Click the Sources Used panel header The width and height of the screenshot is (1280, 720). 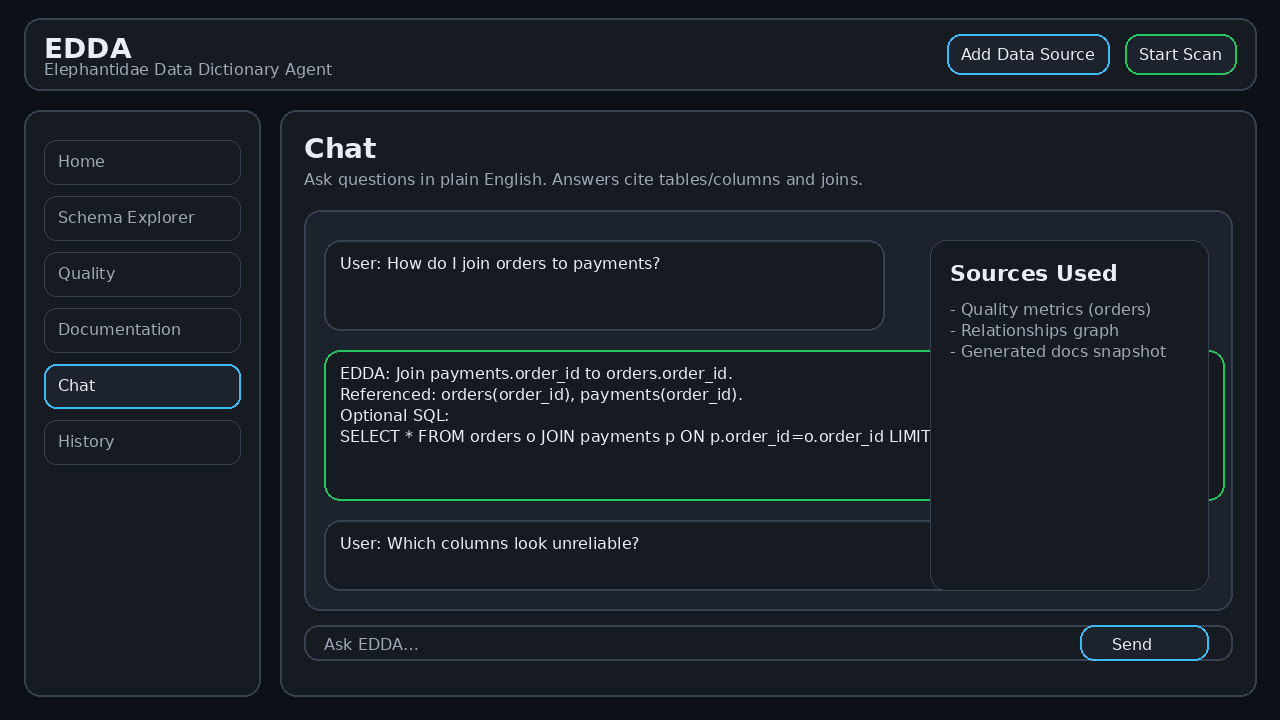[x=1033, y=273]
